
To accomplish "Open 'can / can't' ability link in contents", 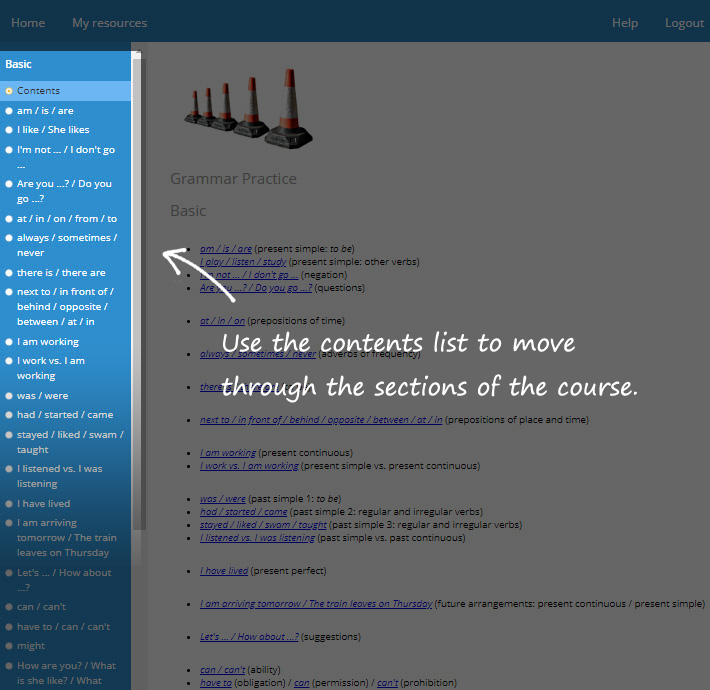I will [x=224, y=669].
